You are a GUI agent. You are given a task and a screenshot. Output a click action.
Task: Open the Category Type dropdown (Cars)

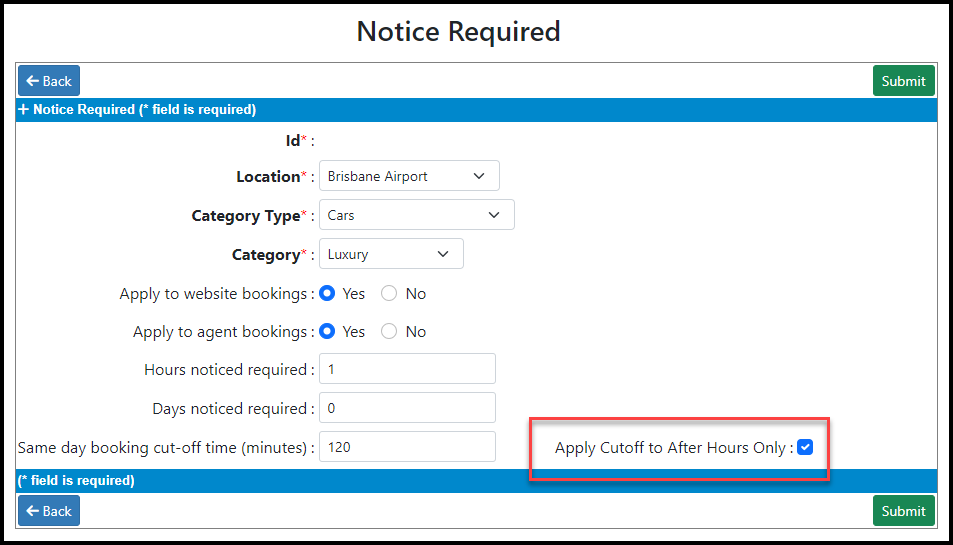pyautogui.click(x=417, y=214)
